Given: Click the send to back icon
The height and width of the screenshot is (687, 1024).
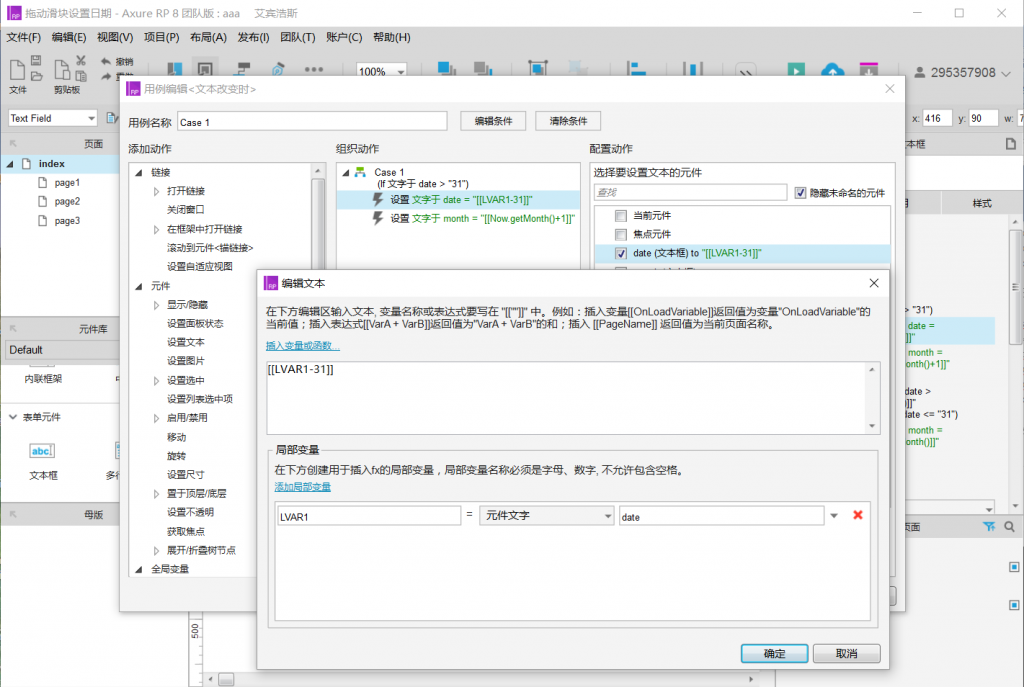Looking at the screenshot, I should pyautogui.click(x=483, y=69).
